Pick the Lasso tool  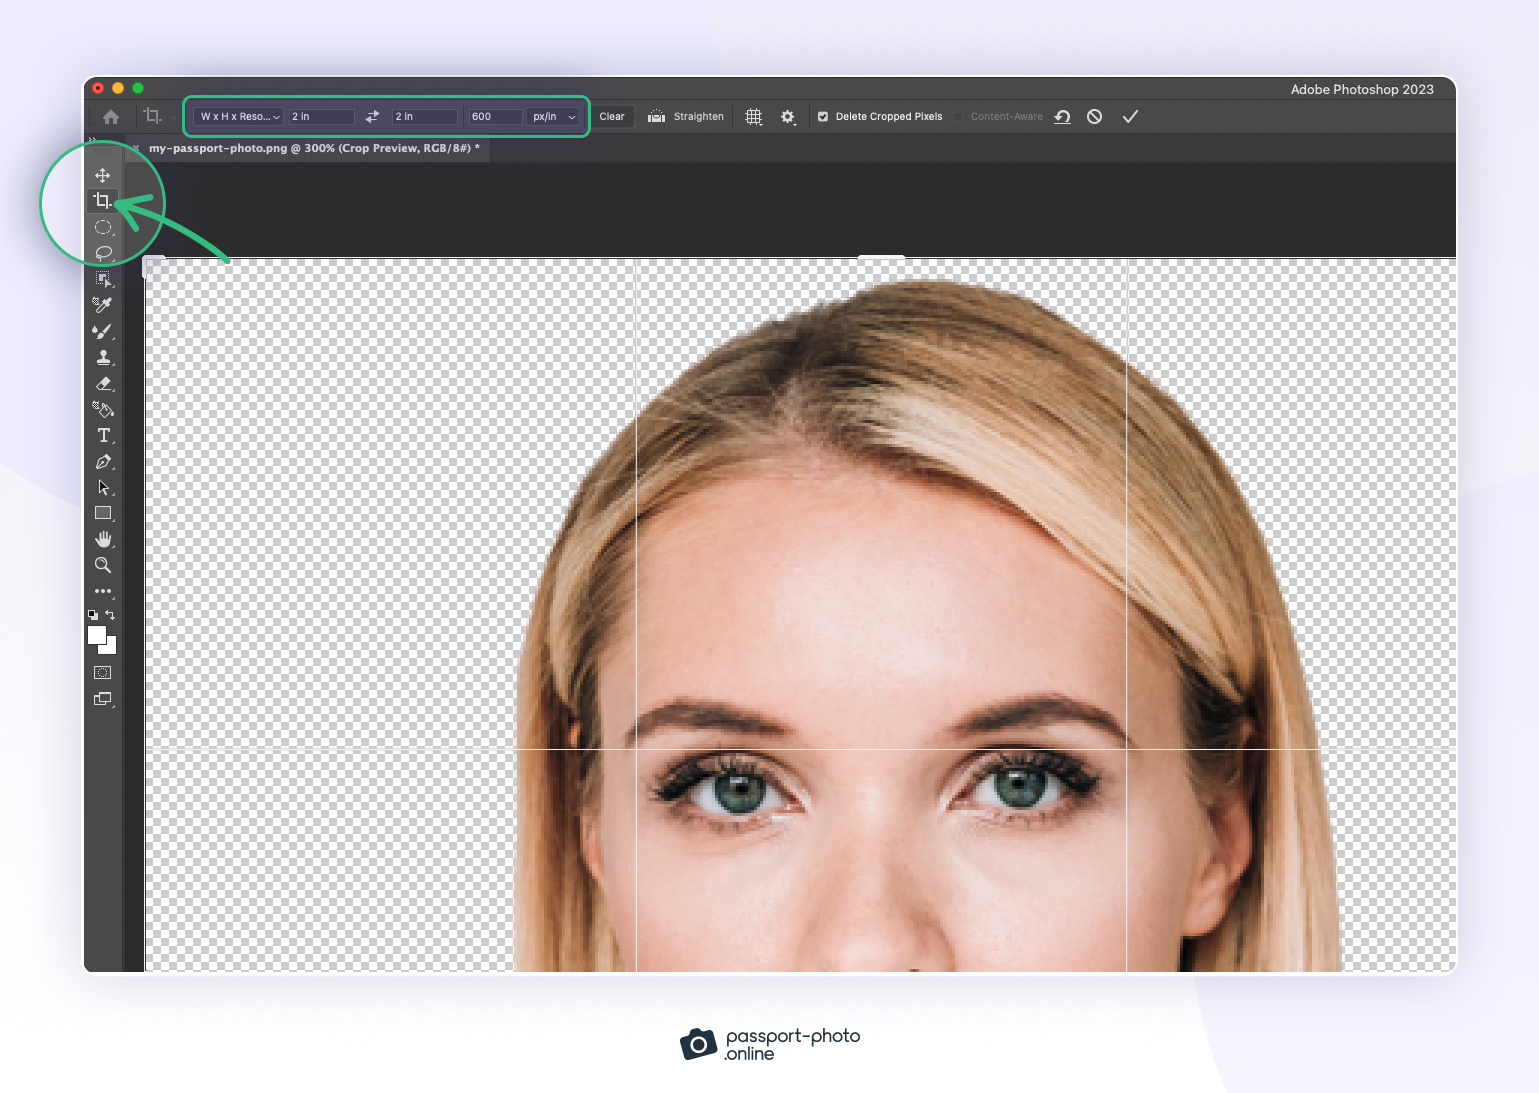[x=103, y=253]
